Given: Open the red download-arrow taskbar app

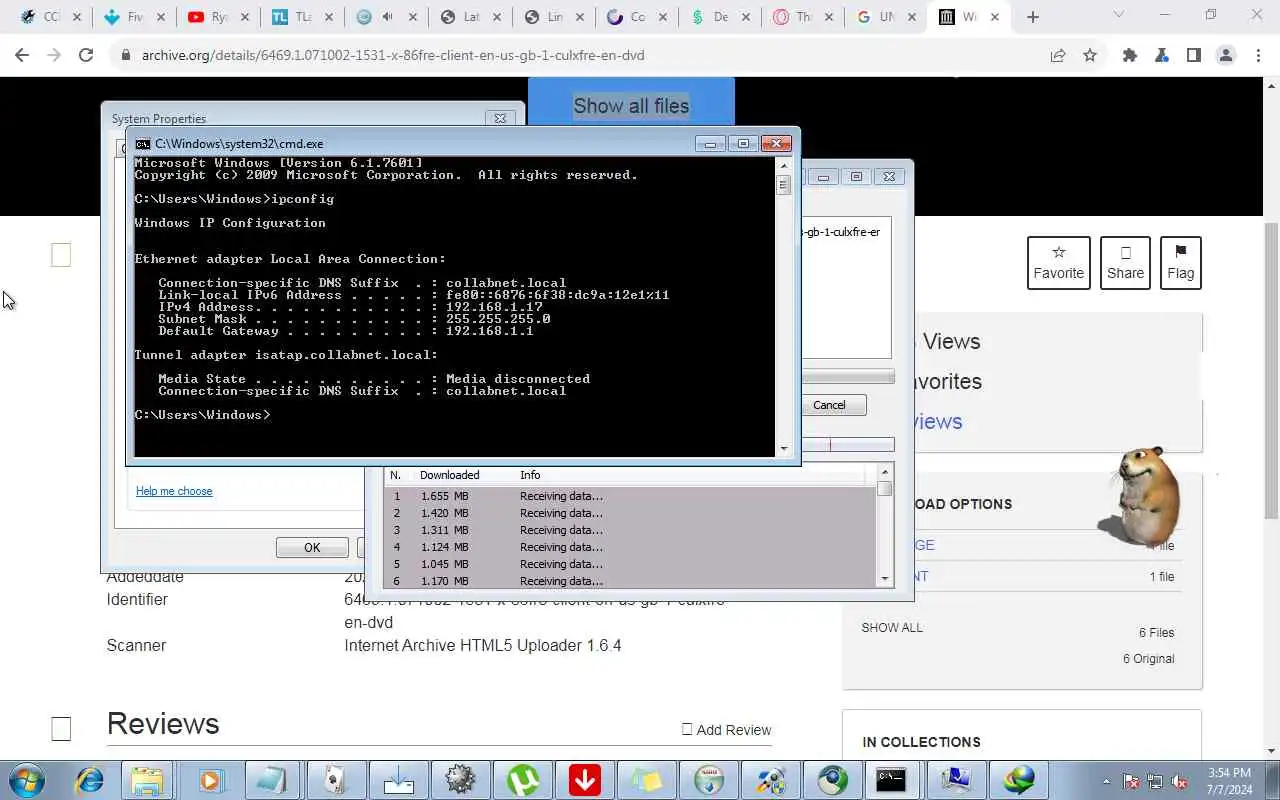Looking at the screenshot, I should 584,780.
